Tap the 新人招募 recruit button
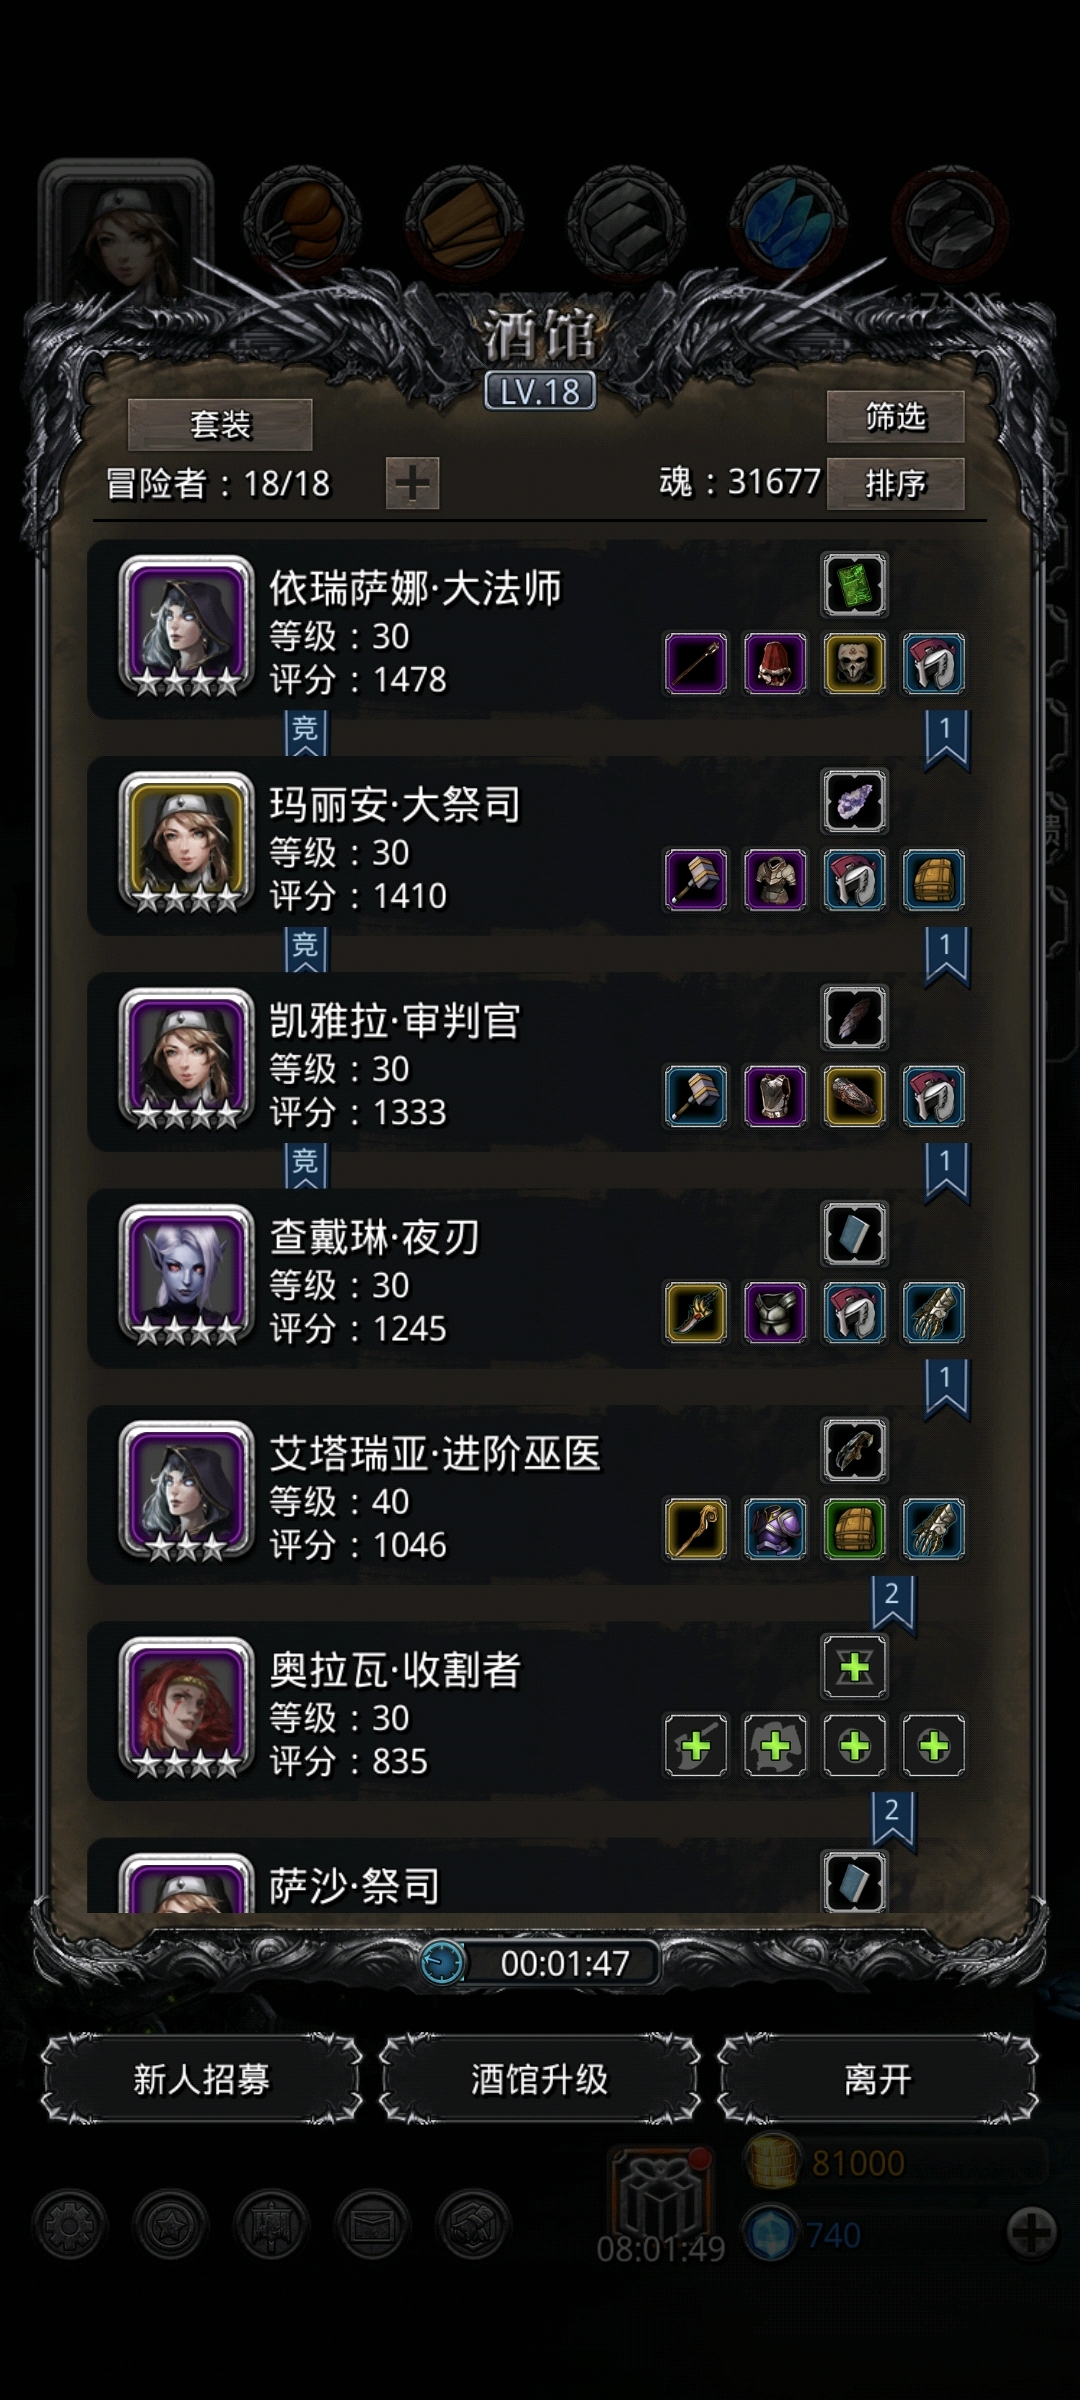Image resolution: width=1080 pixels, height=2400 pixels. pos(201,2080)
